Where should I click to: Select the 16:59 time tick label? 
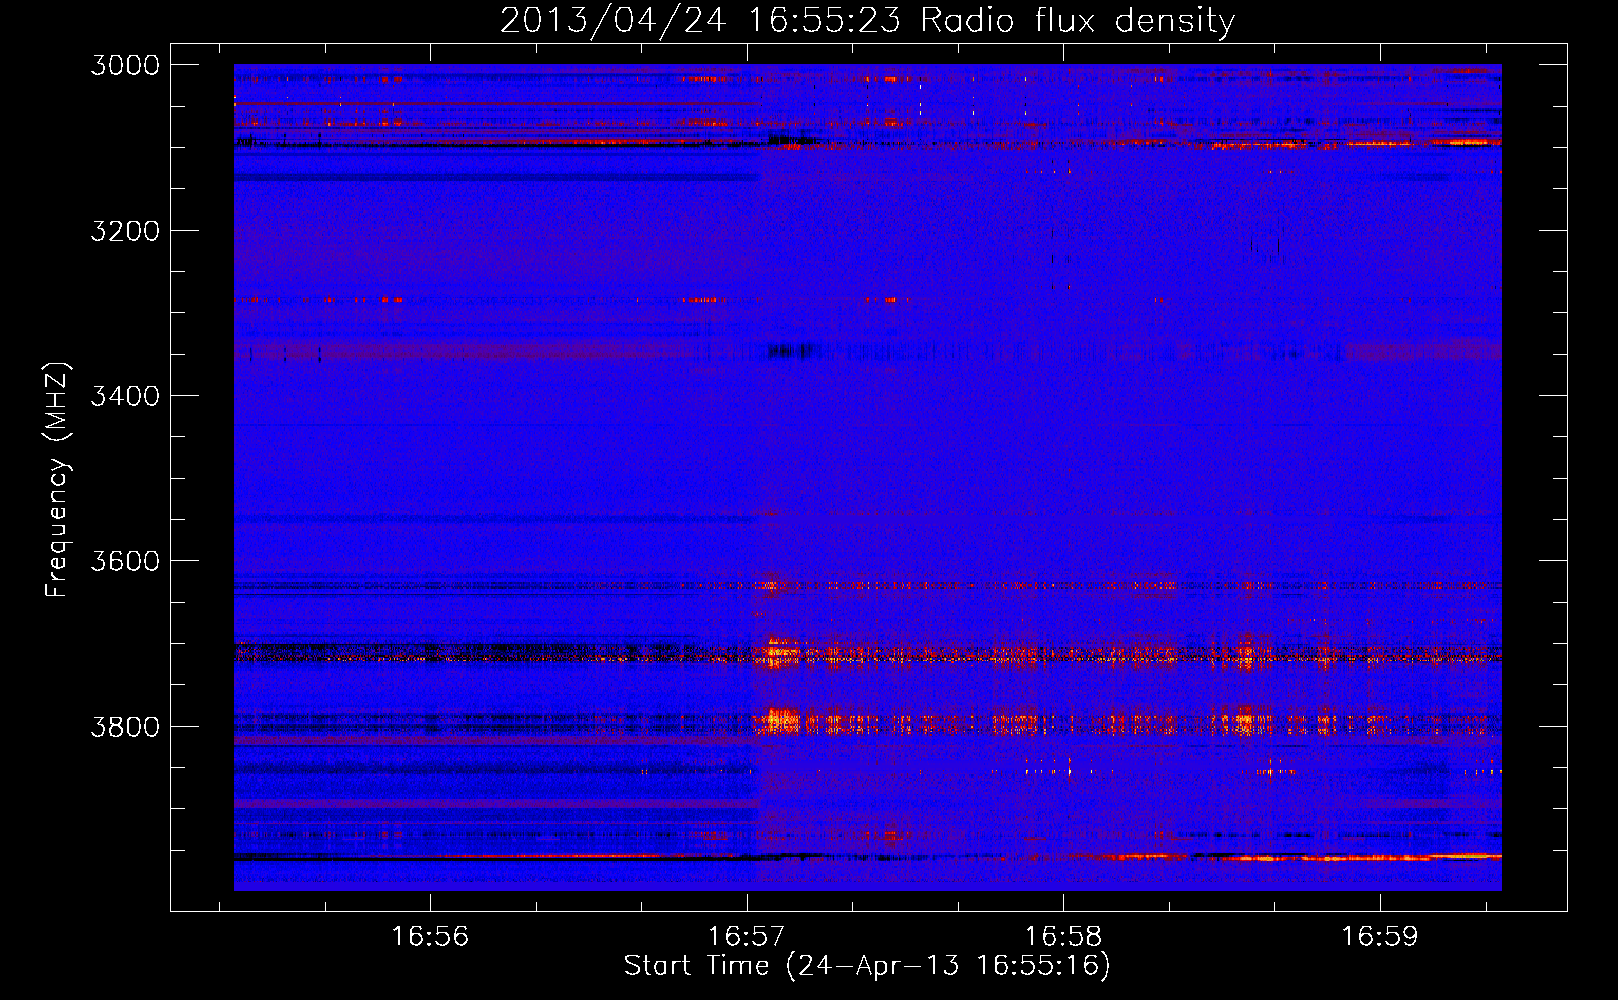(x=1380, y=937)
